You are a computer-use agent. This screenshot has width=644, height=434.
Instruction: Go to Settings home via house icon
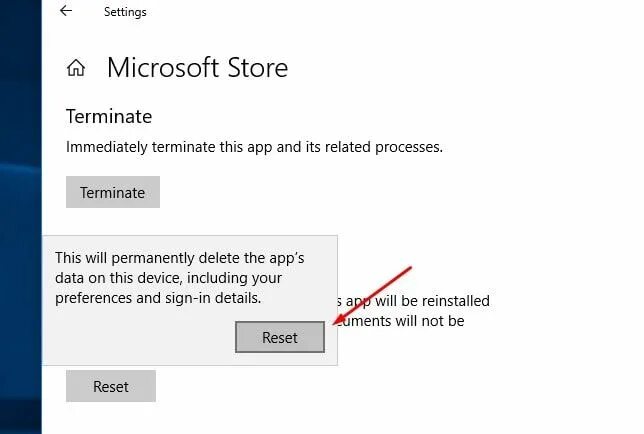(76, 68)
